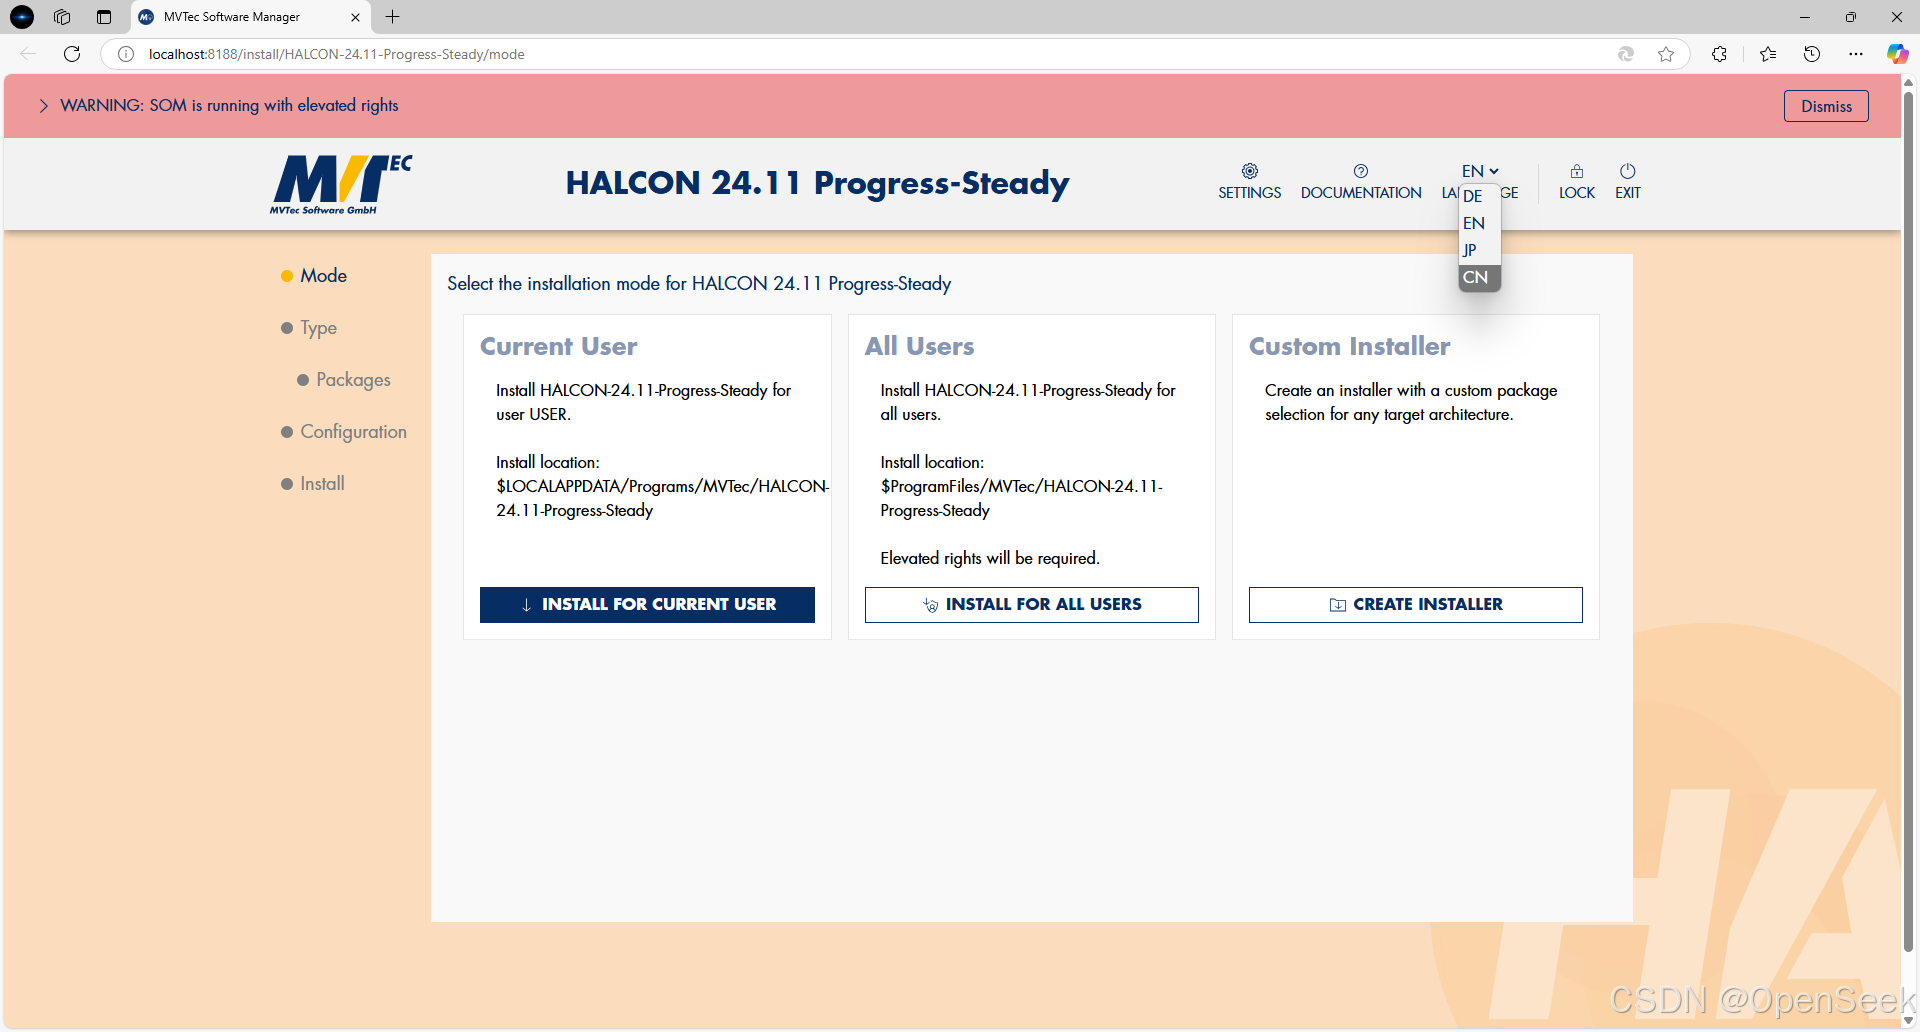The height and width of the screenshot is (1032, 1920).
Task: Select CN from the language list
Action: point(1478,277)
